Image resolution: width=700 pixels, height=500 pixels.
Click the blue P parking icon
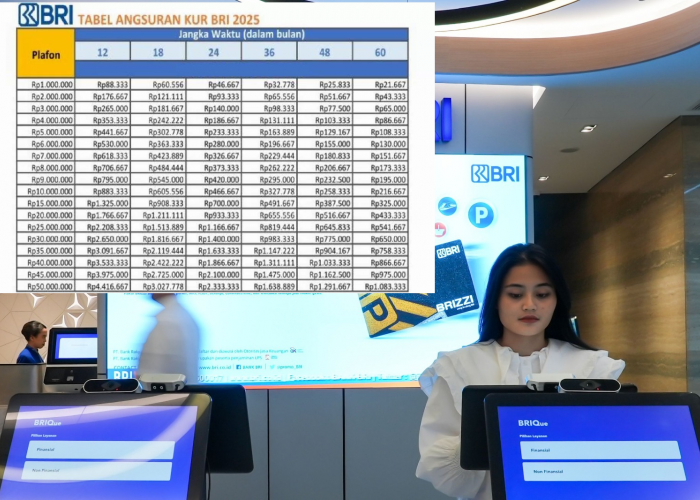coord(481,215)
